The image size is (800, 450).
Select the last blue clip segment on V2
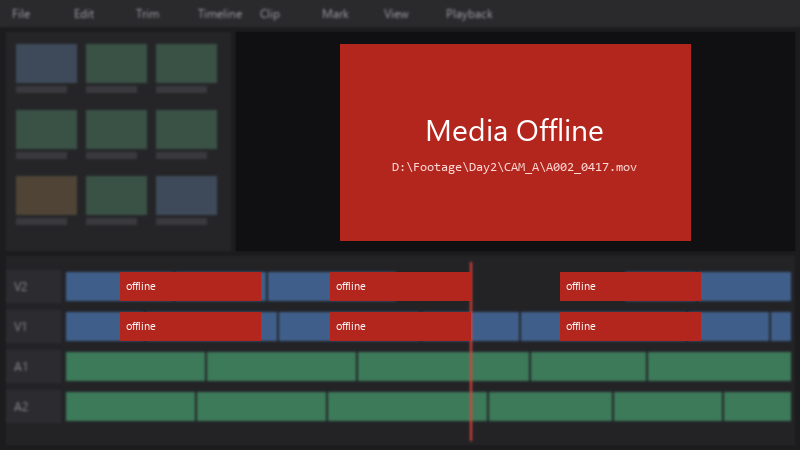(x=746, y=286)
